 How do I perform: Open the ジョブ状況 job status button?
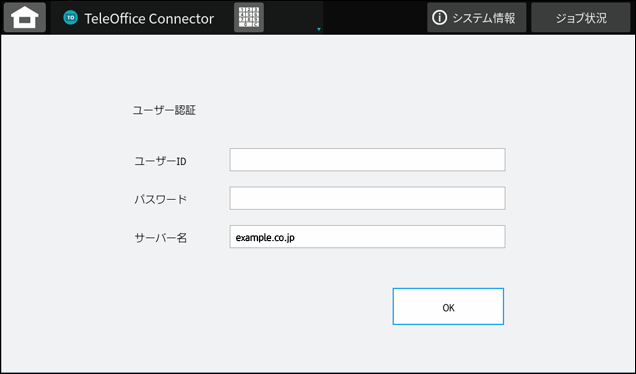(x=581, y=17)
